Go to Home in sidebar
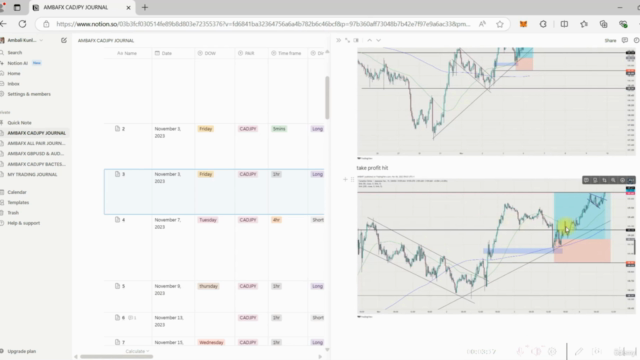640x360 pixels. tap(13, 73)
